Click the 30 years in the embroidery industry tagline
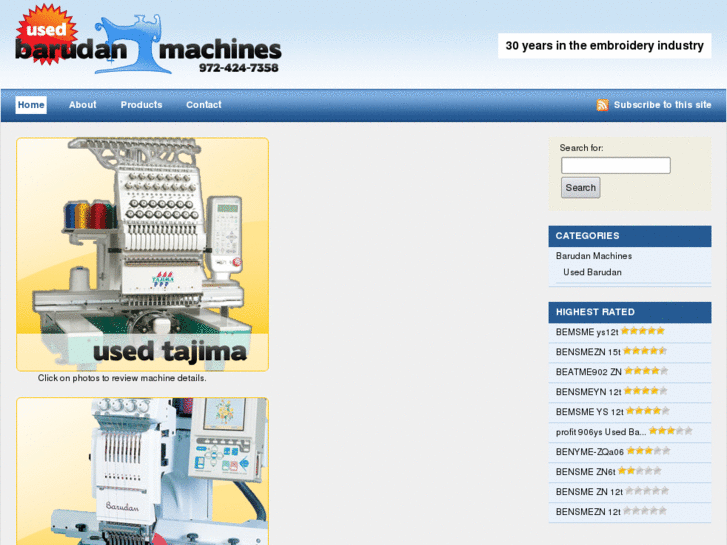The image size is (727, 545). [605, 45]
